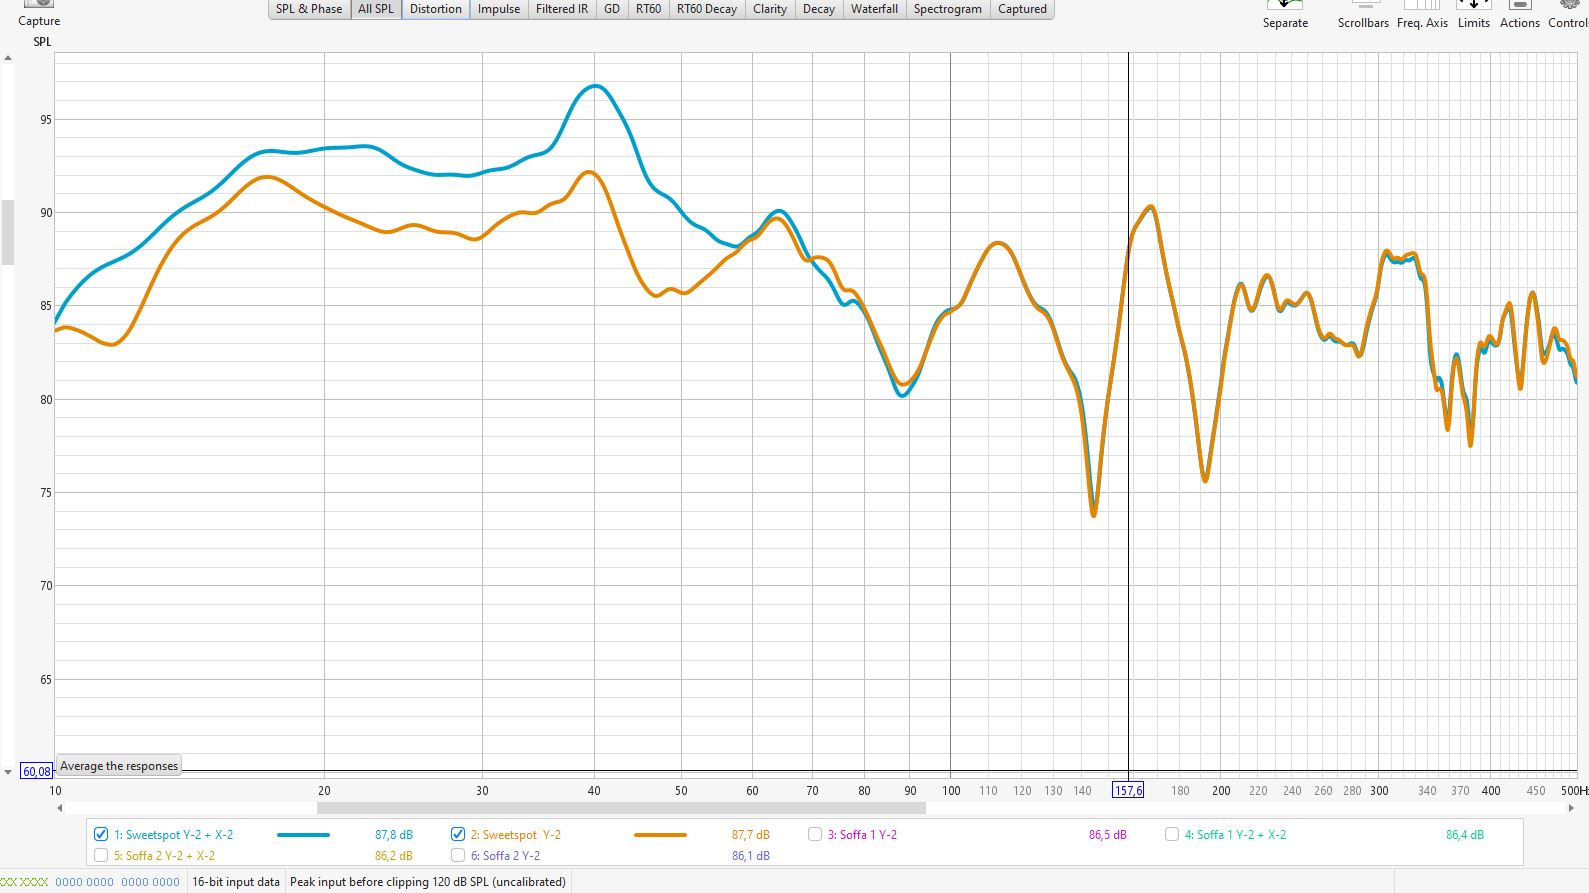Image resolution: width=1589 pixels, height=893 pixels.
Task: Open graph Limits settings
Action: point(1474,14)
